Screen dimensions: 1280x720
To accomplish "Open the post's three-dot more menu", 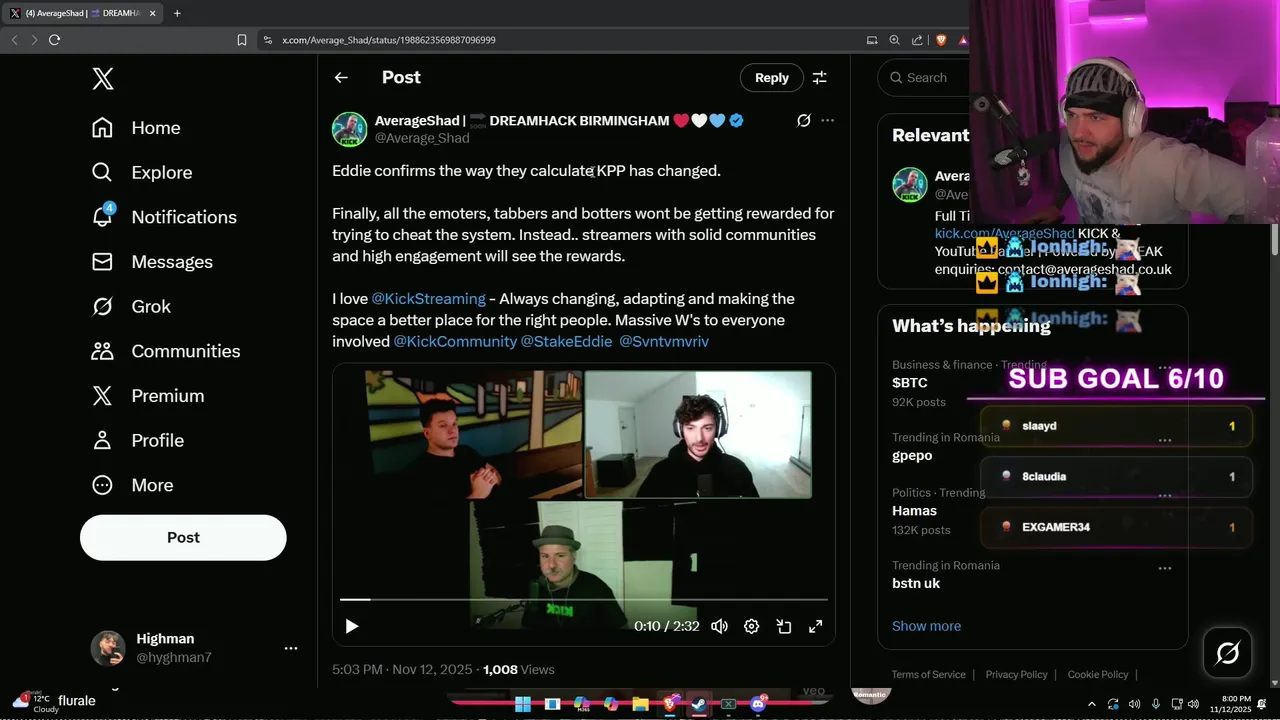I will coord(827,120).
